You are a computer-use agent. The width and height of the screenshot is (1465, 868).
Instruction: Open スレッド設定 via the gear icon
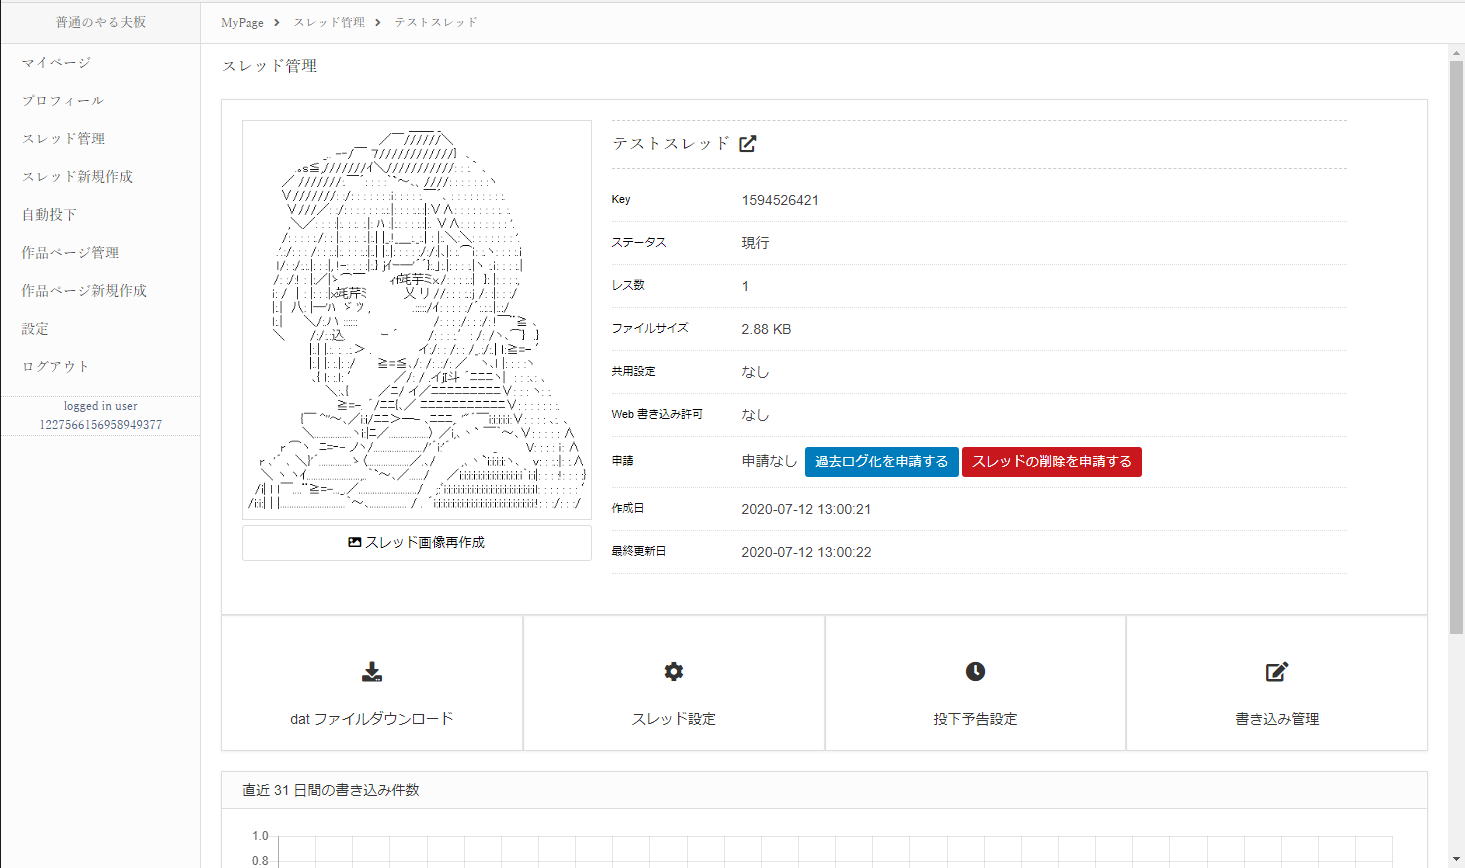673,671
